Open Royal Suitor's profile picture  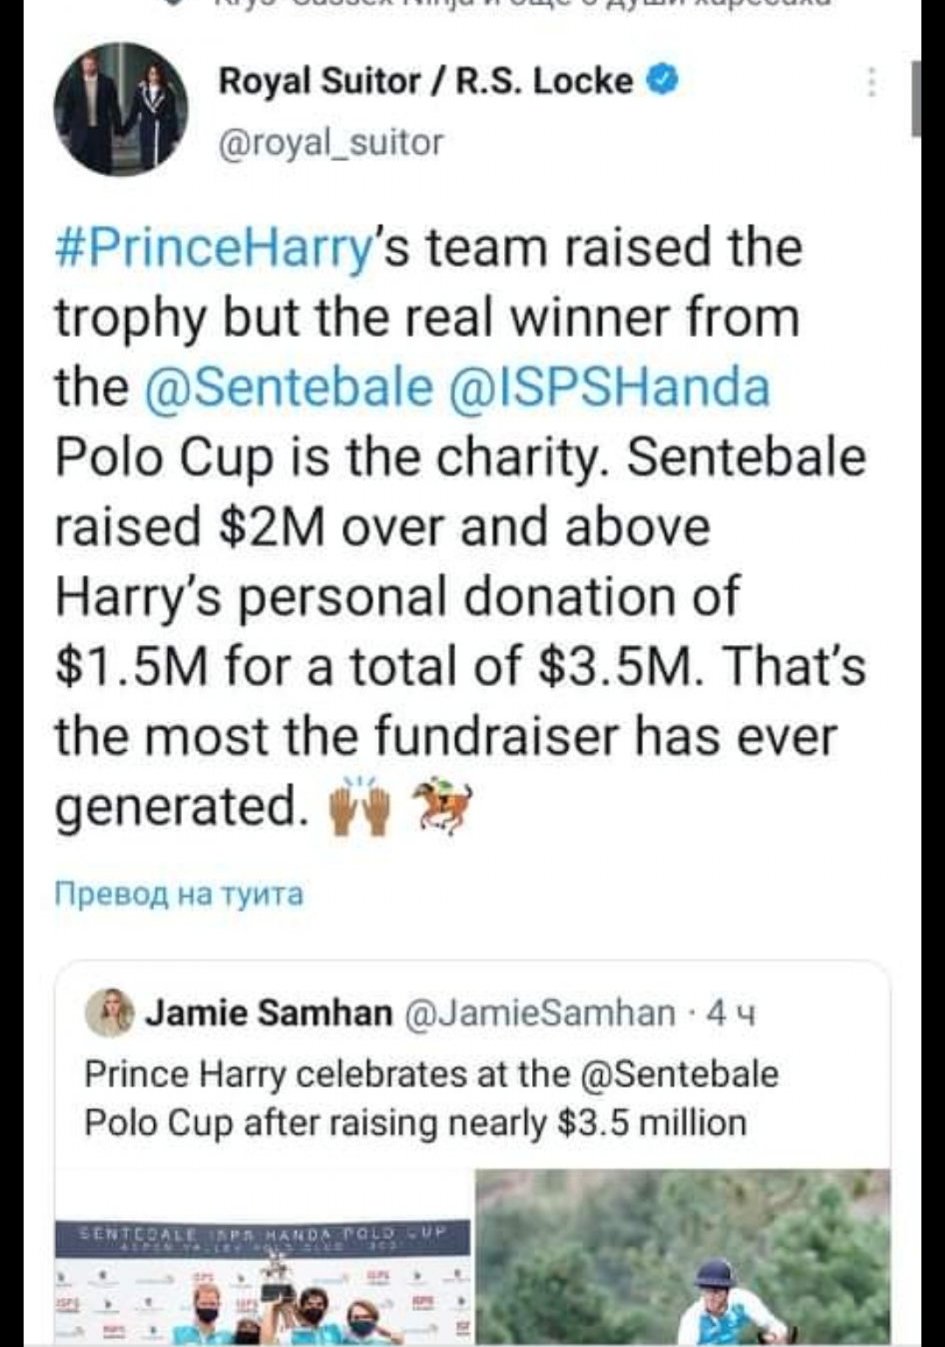(120, 111)
